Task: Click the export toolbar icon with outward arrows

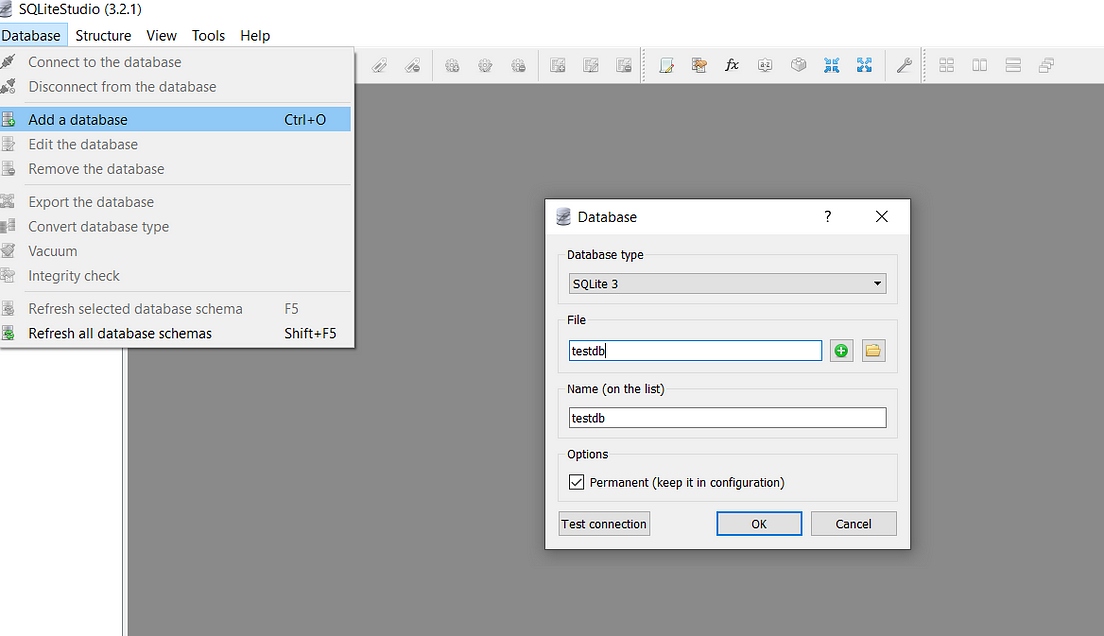Action: coord(865,66)
